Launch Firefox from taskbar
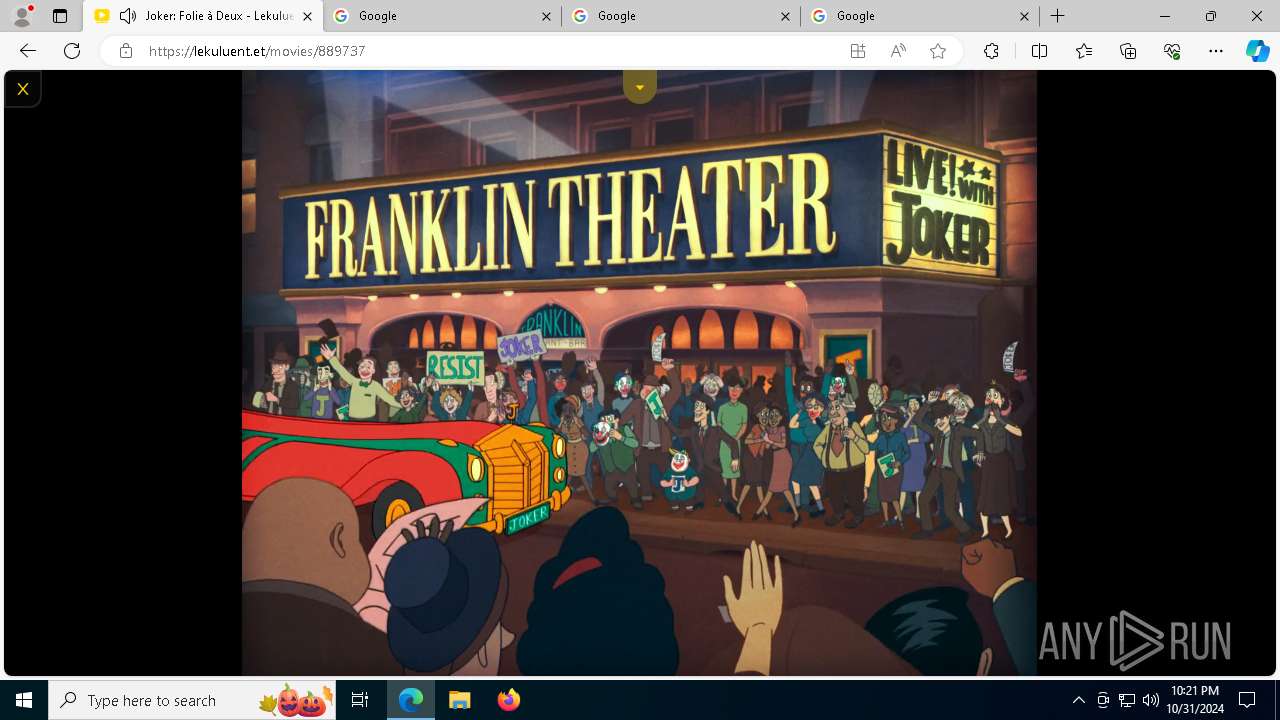This screenshot has width=1280, height=720. tap(508, 700)
